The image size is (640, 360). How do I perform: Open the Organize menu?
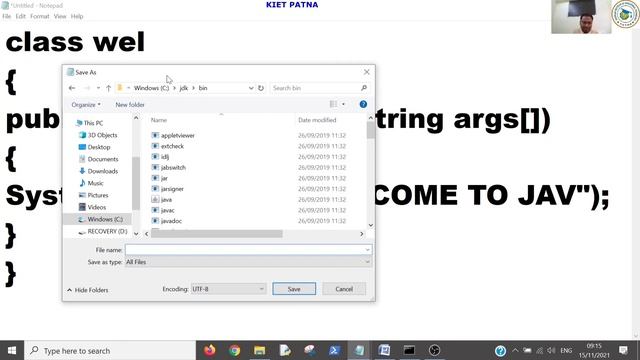coord(86,104)
